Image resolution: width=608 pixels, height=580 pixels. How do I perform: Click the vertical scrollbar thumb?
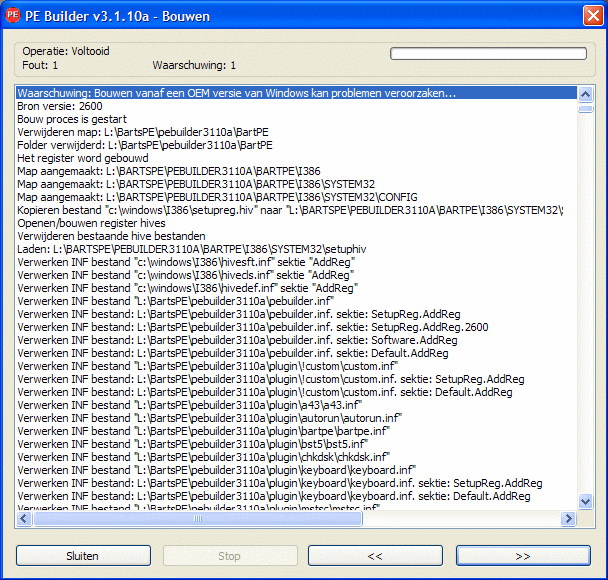585,109
